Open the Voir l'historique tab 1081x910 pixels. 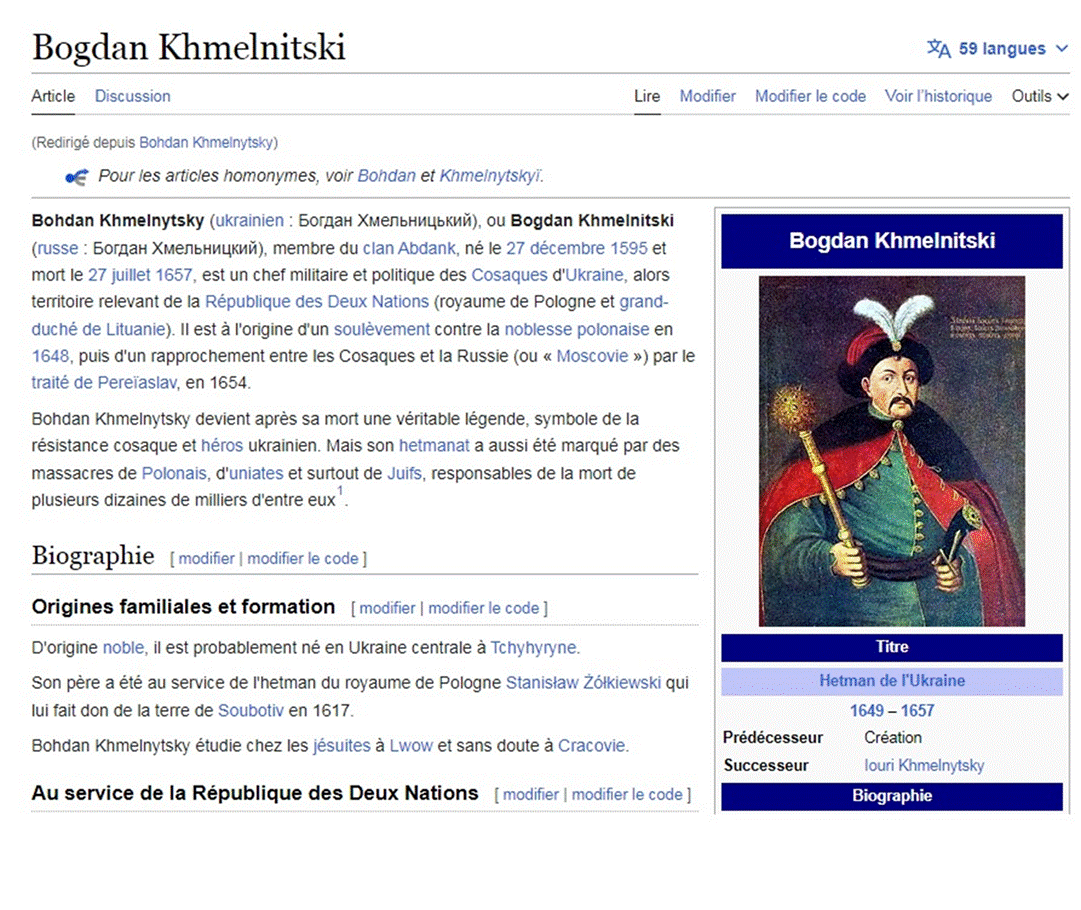click(x=938, y=96)
